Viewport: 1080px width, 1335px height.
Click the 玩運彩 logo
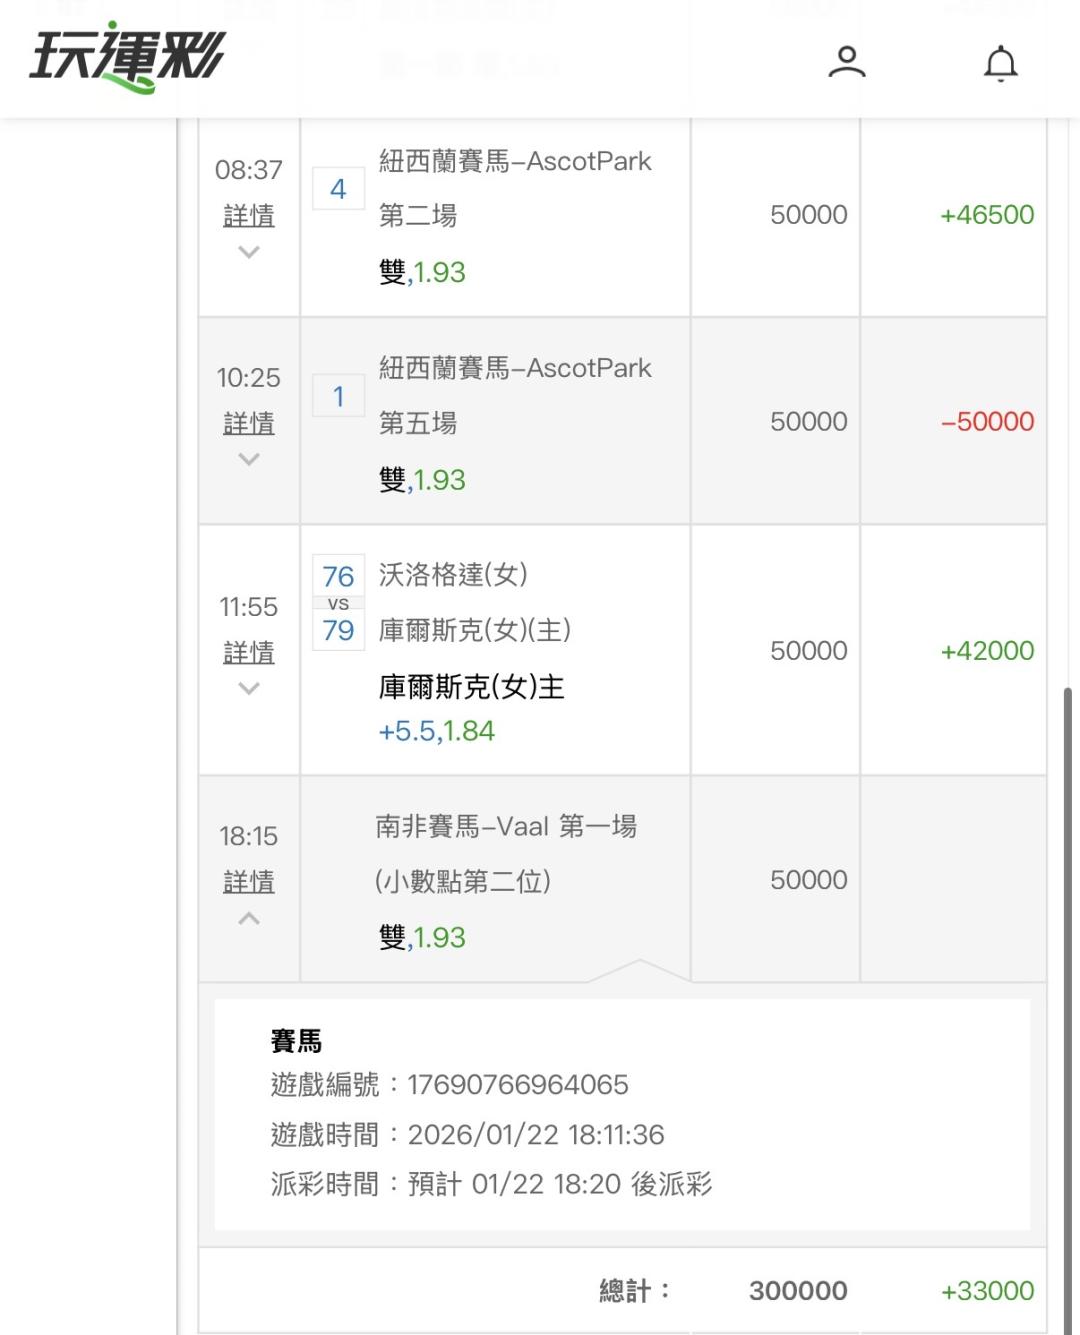(x=127, y=57)
